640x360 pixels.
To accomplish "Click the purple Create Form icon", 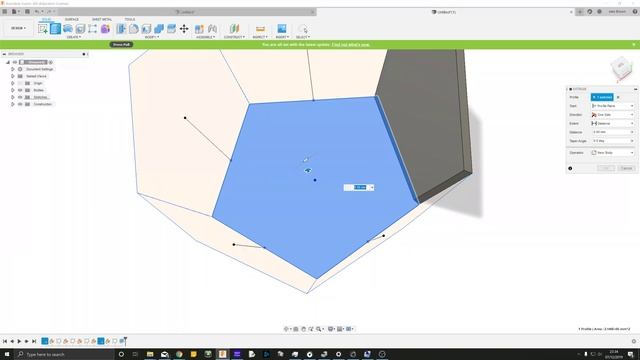I will (105, 29).
